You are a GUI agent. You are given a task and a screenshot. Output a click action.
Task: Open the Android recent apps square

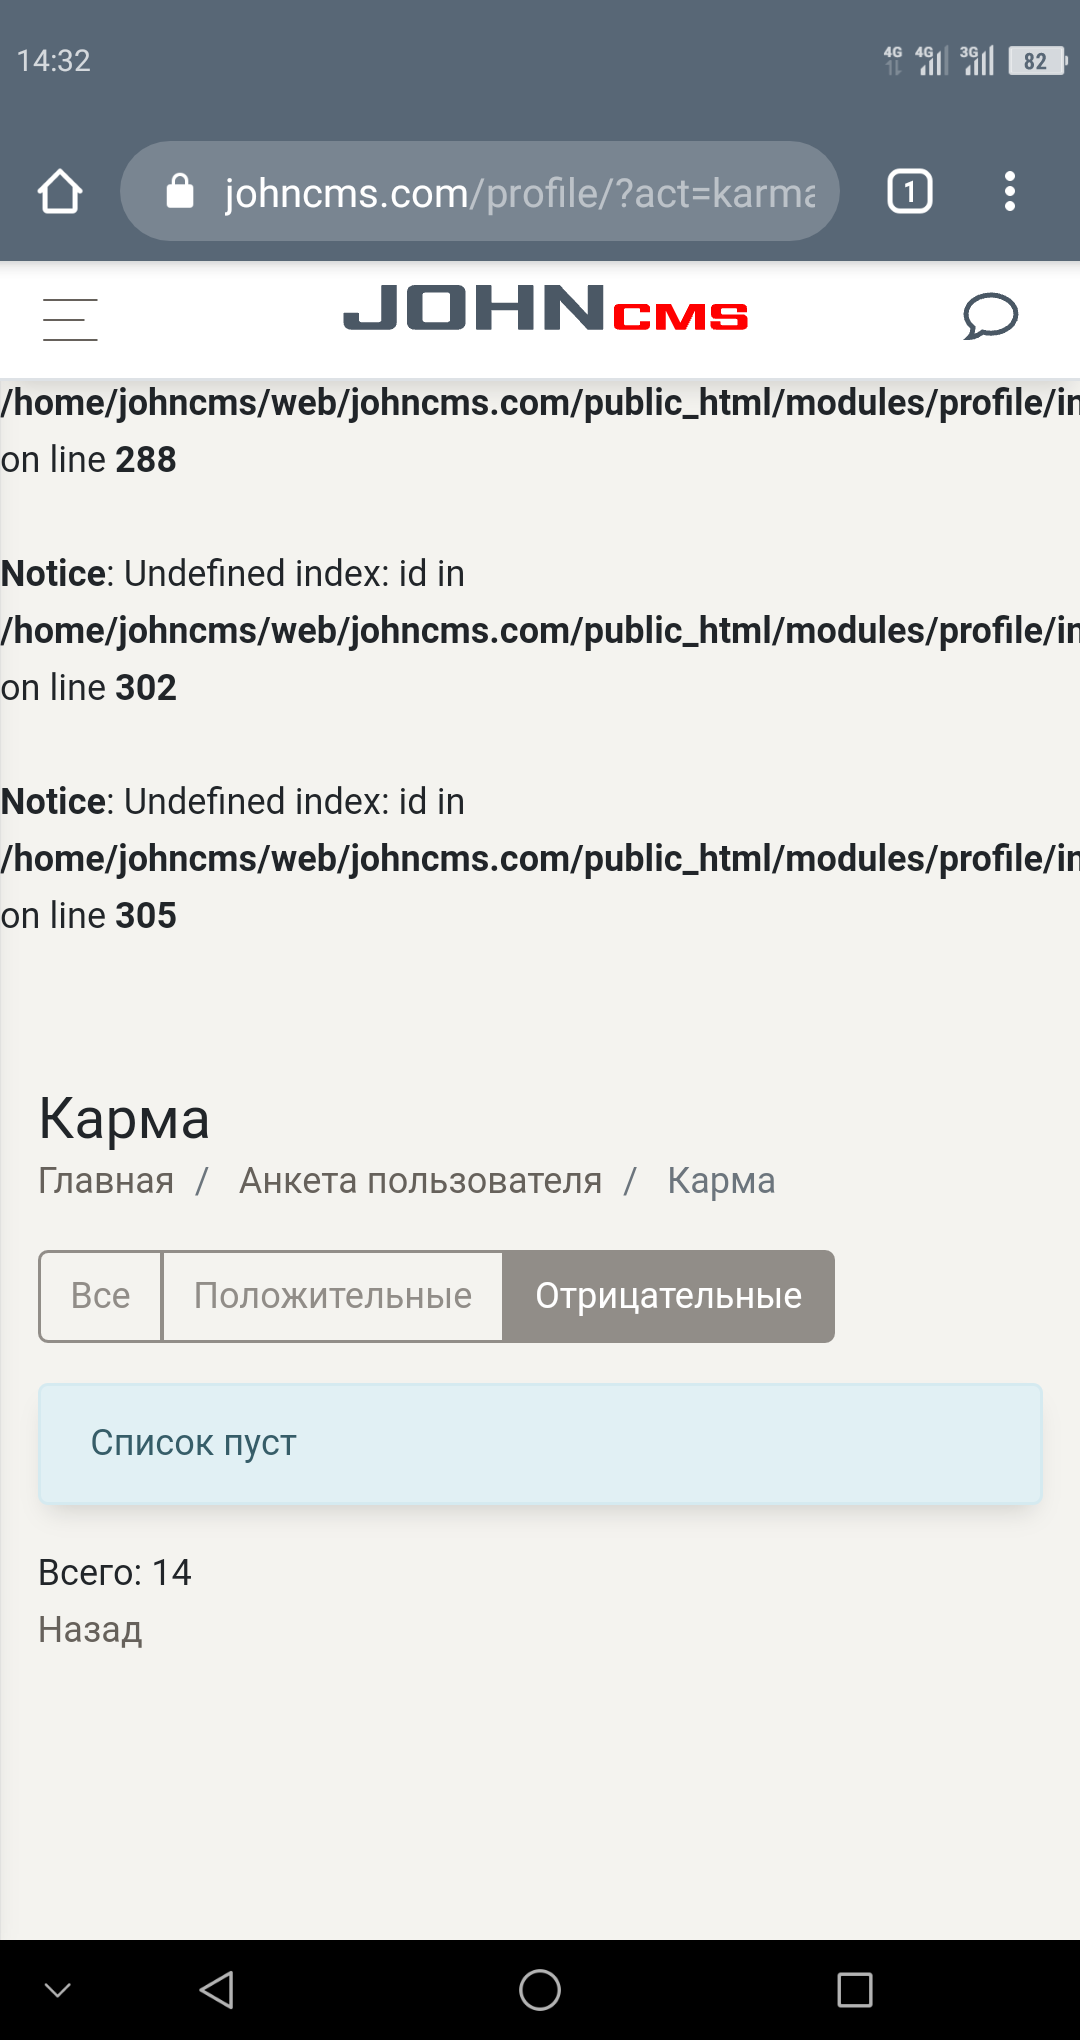tap(855, 1990)
